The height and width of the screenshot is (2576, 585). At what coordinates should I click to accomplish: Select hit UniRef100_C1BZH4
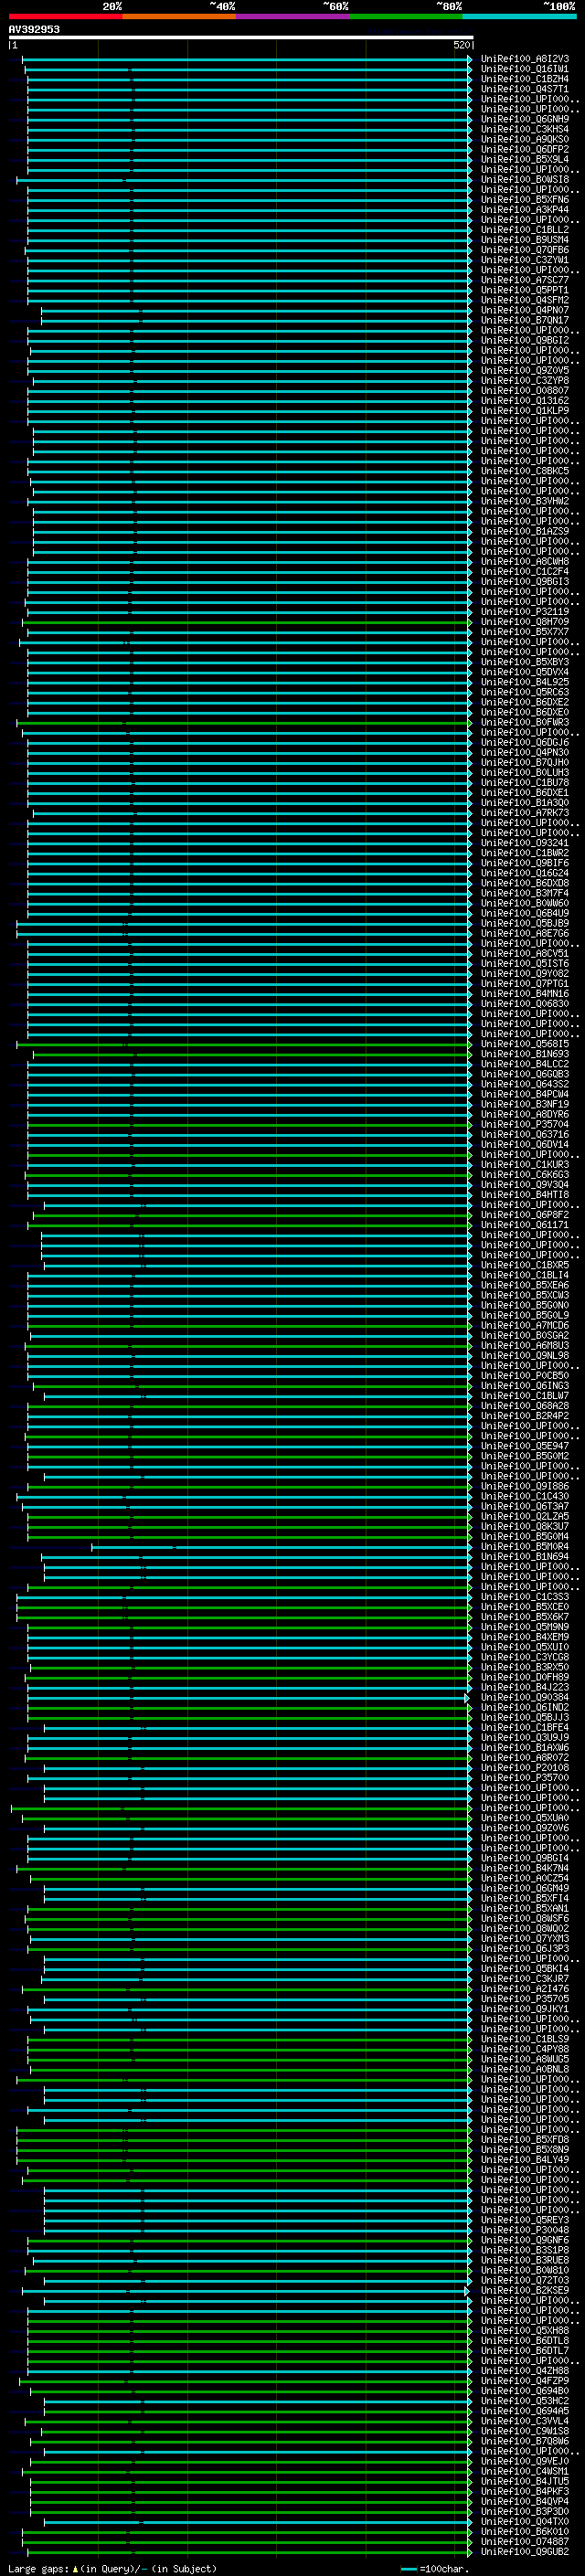point(525,79)
